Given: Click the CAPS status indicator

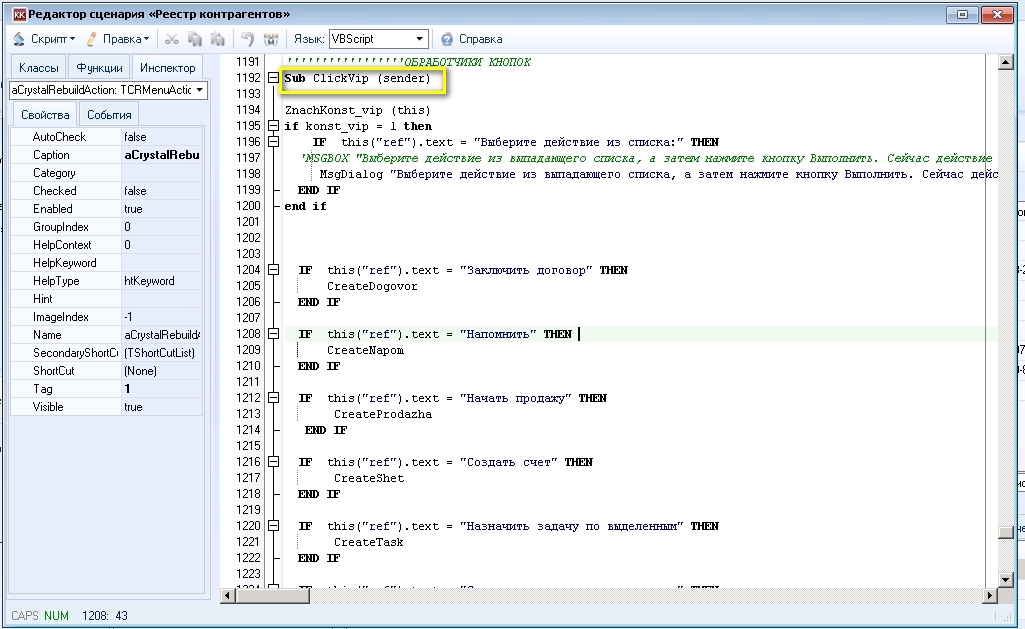Looking at the screenshot, I should (25, 616).
